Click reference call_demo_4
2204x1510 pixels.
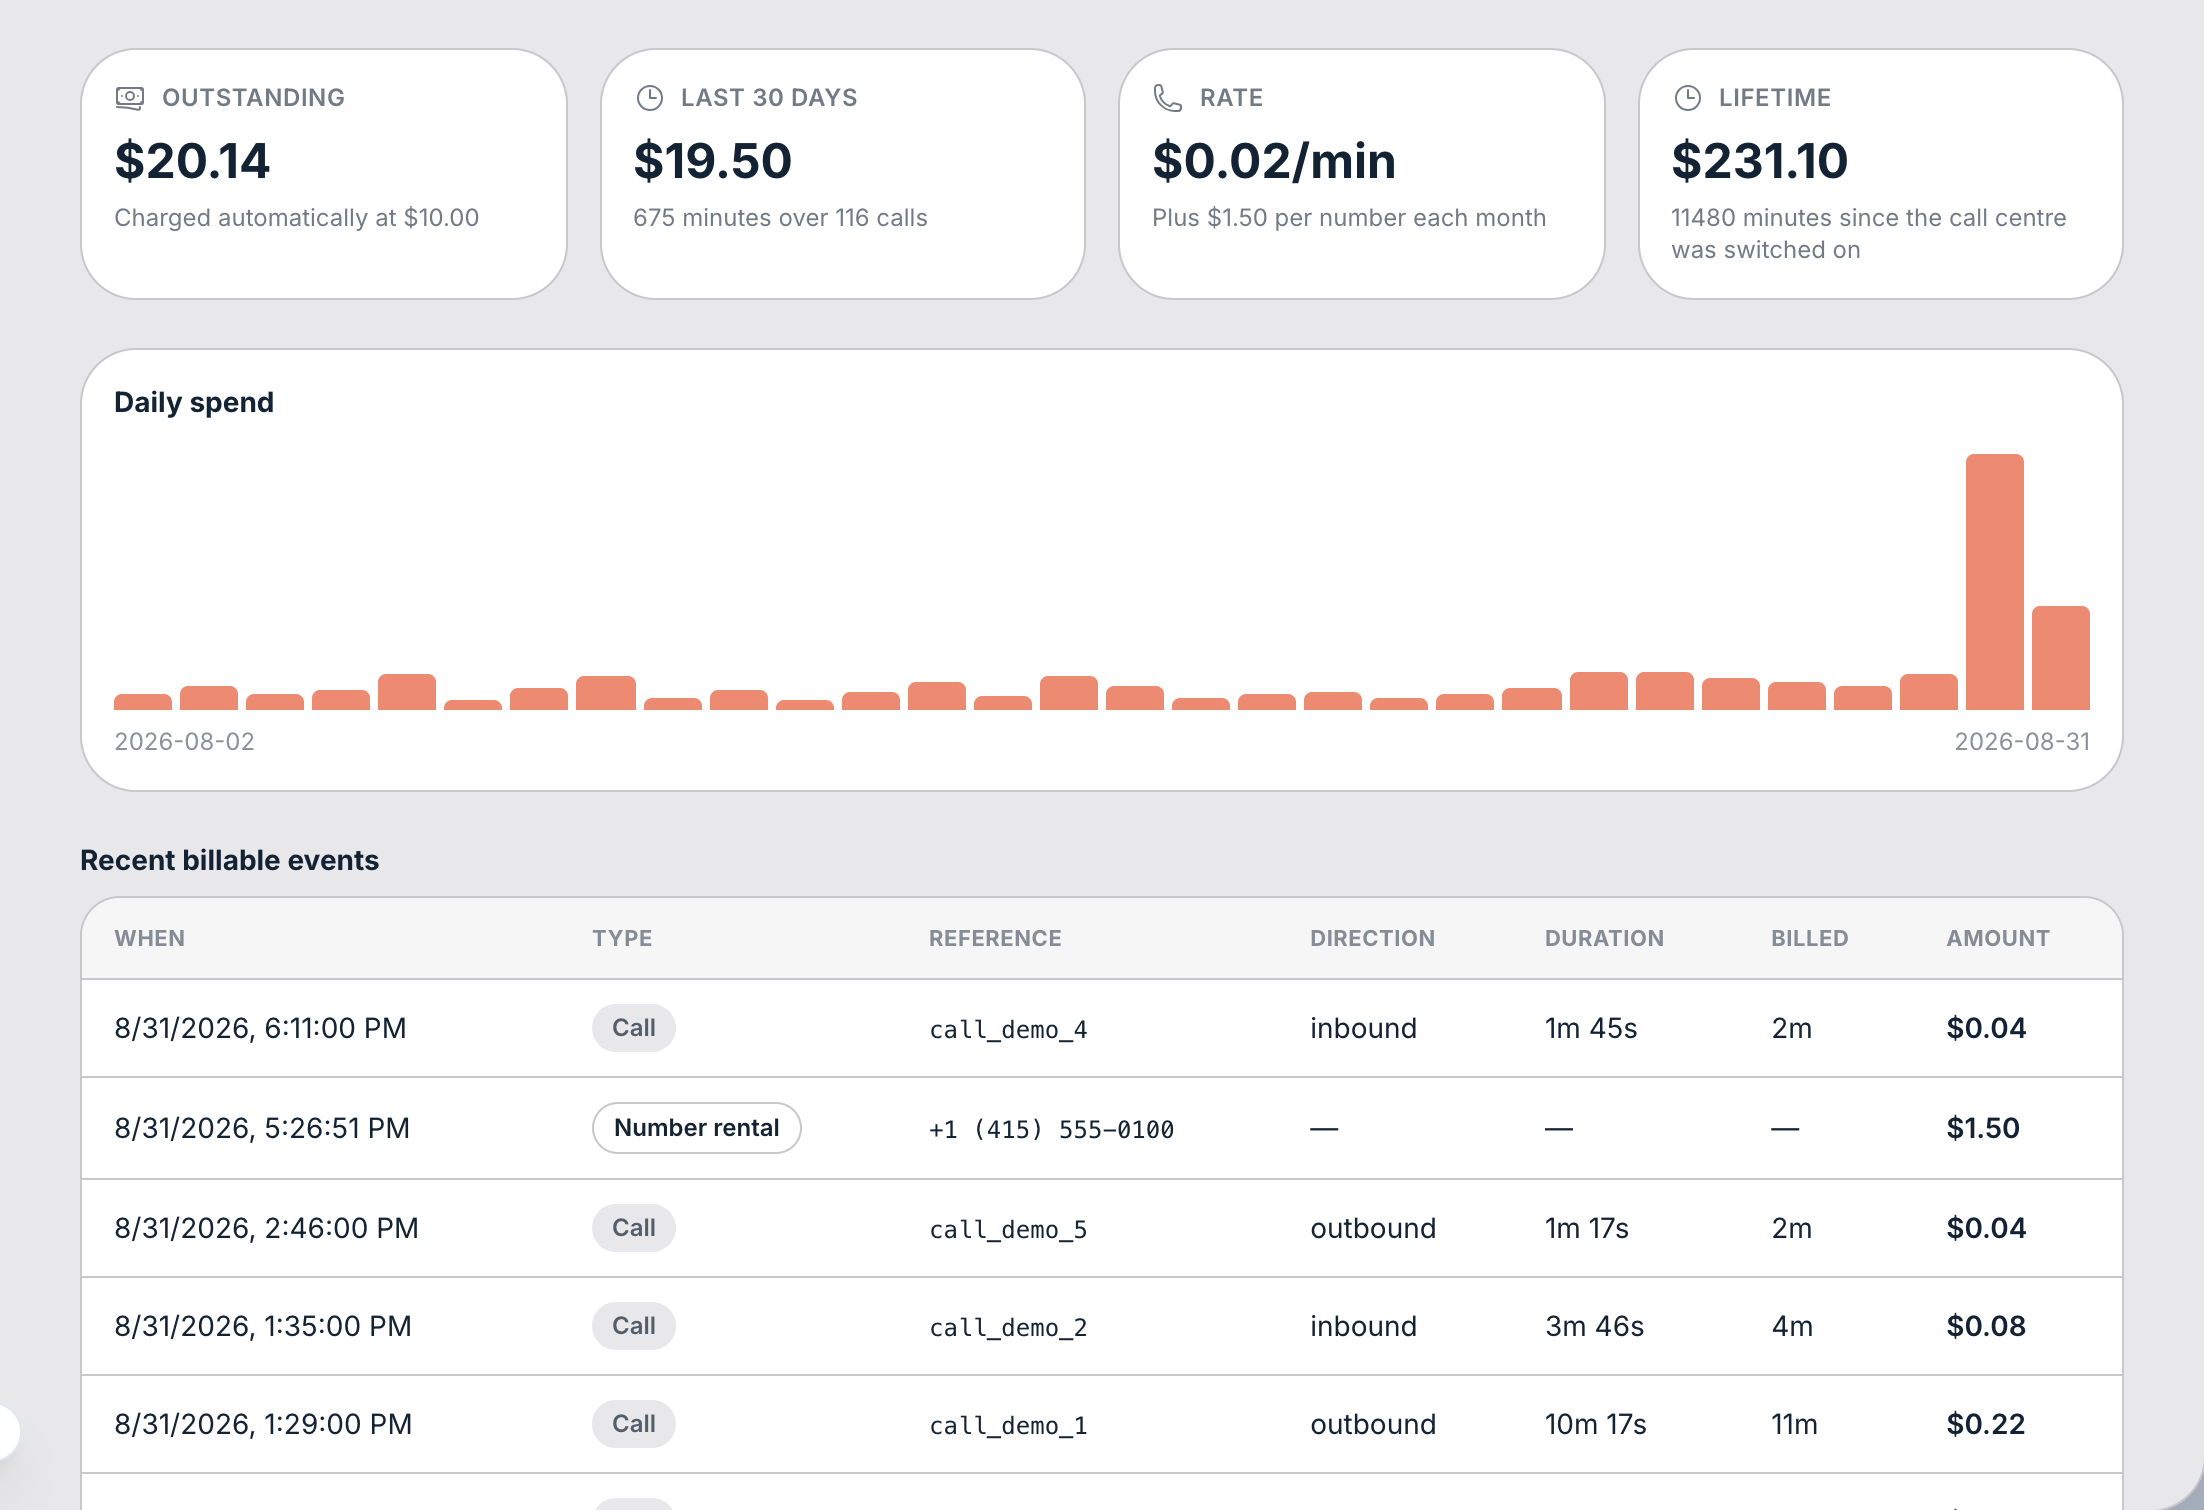click(x=1008, y=1030)
